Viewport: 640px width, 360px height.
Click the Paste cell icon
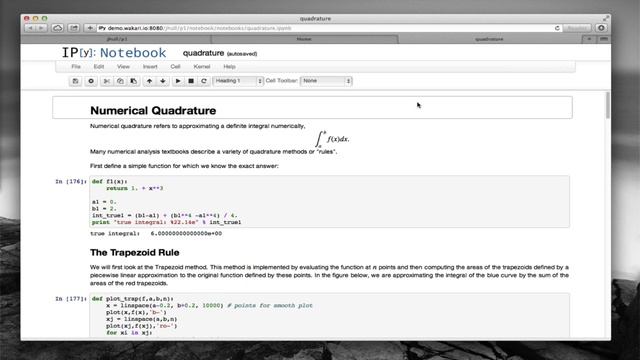133,81
